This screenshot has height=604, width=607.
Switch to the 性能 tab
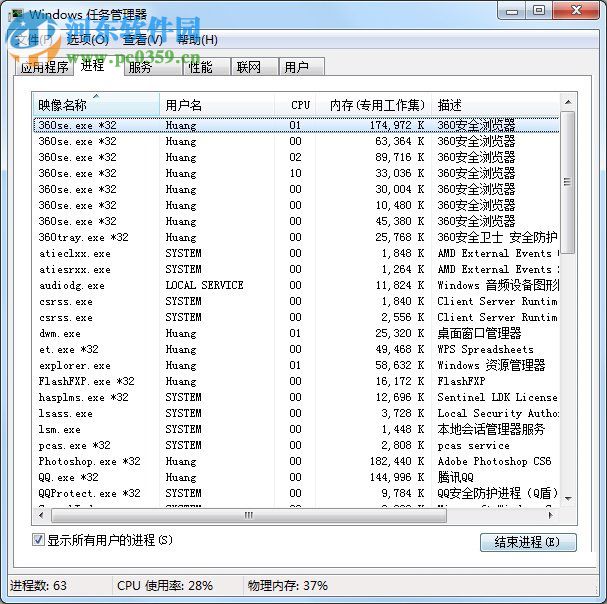coord(206,67)
